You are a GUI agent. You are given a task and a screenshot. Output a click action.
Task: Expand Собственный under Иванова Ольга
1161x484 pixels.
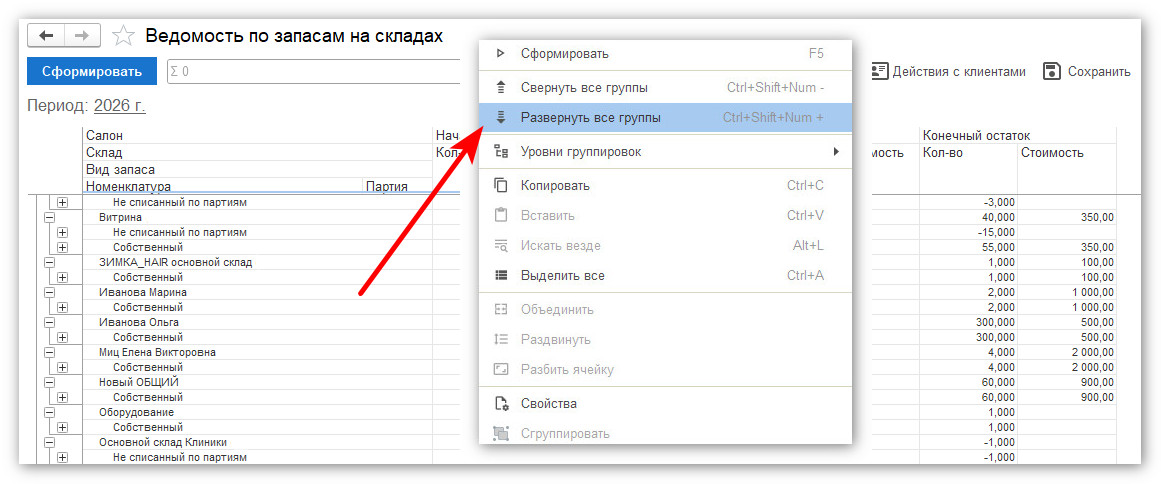click(63, 337)
